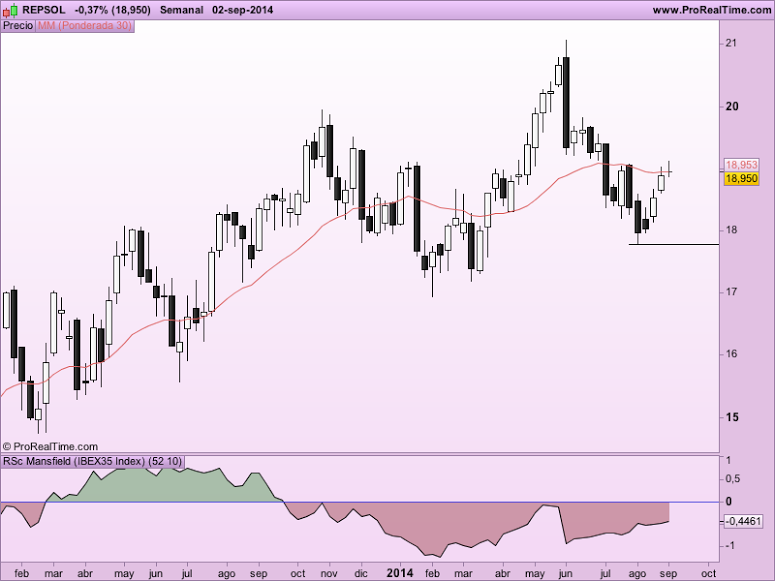
Task: Click the 20 price axis label
Action: pos(732,106)
